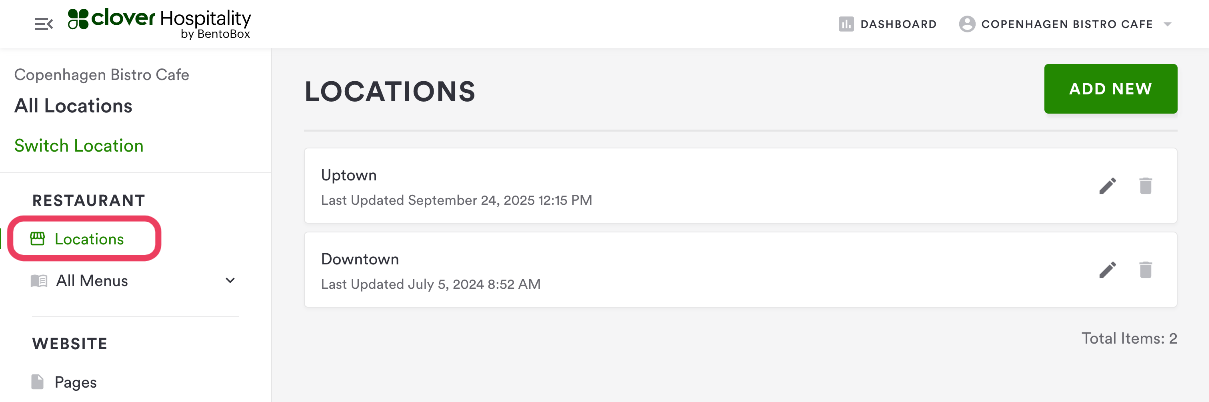Expand the All Menus chevron
This screenshot has width=1209, height=402.
point(230,281)
